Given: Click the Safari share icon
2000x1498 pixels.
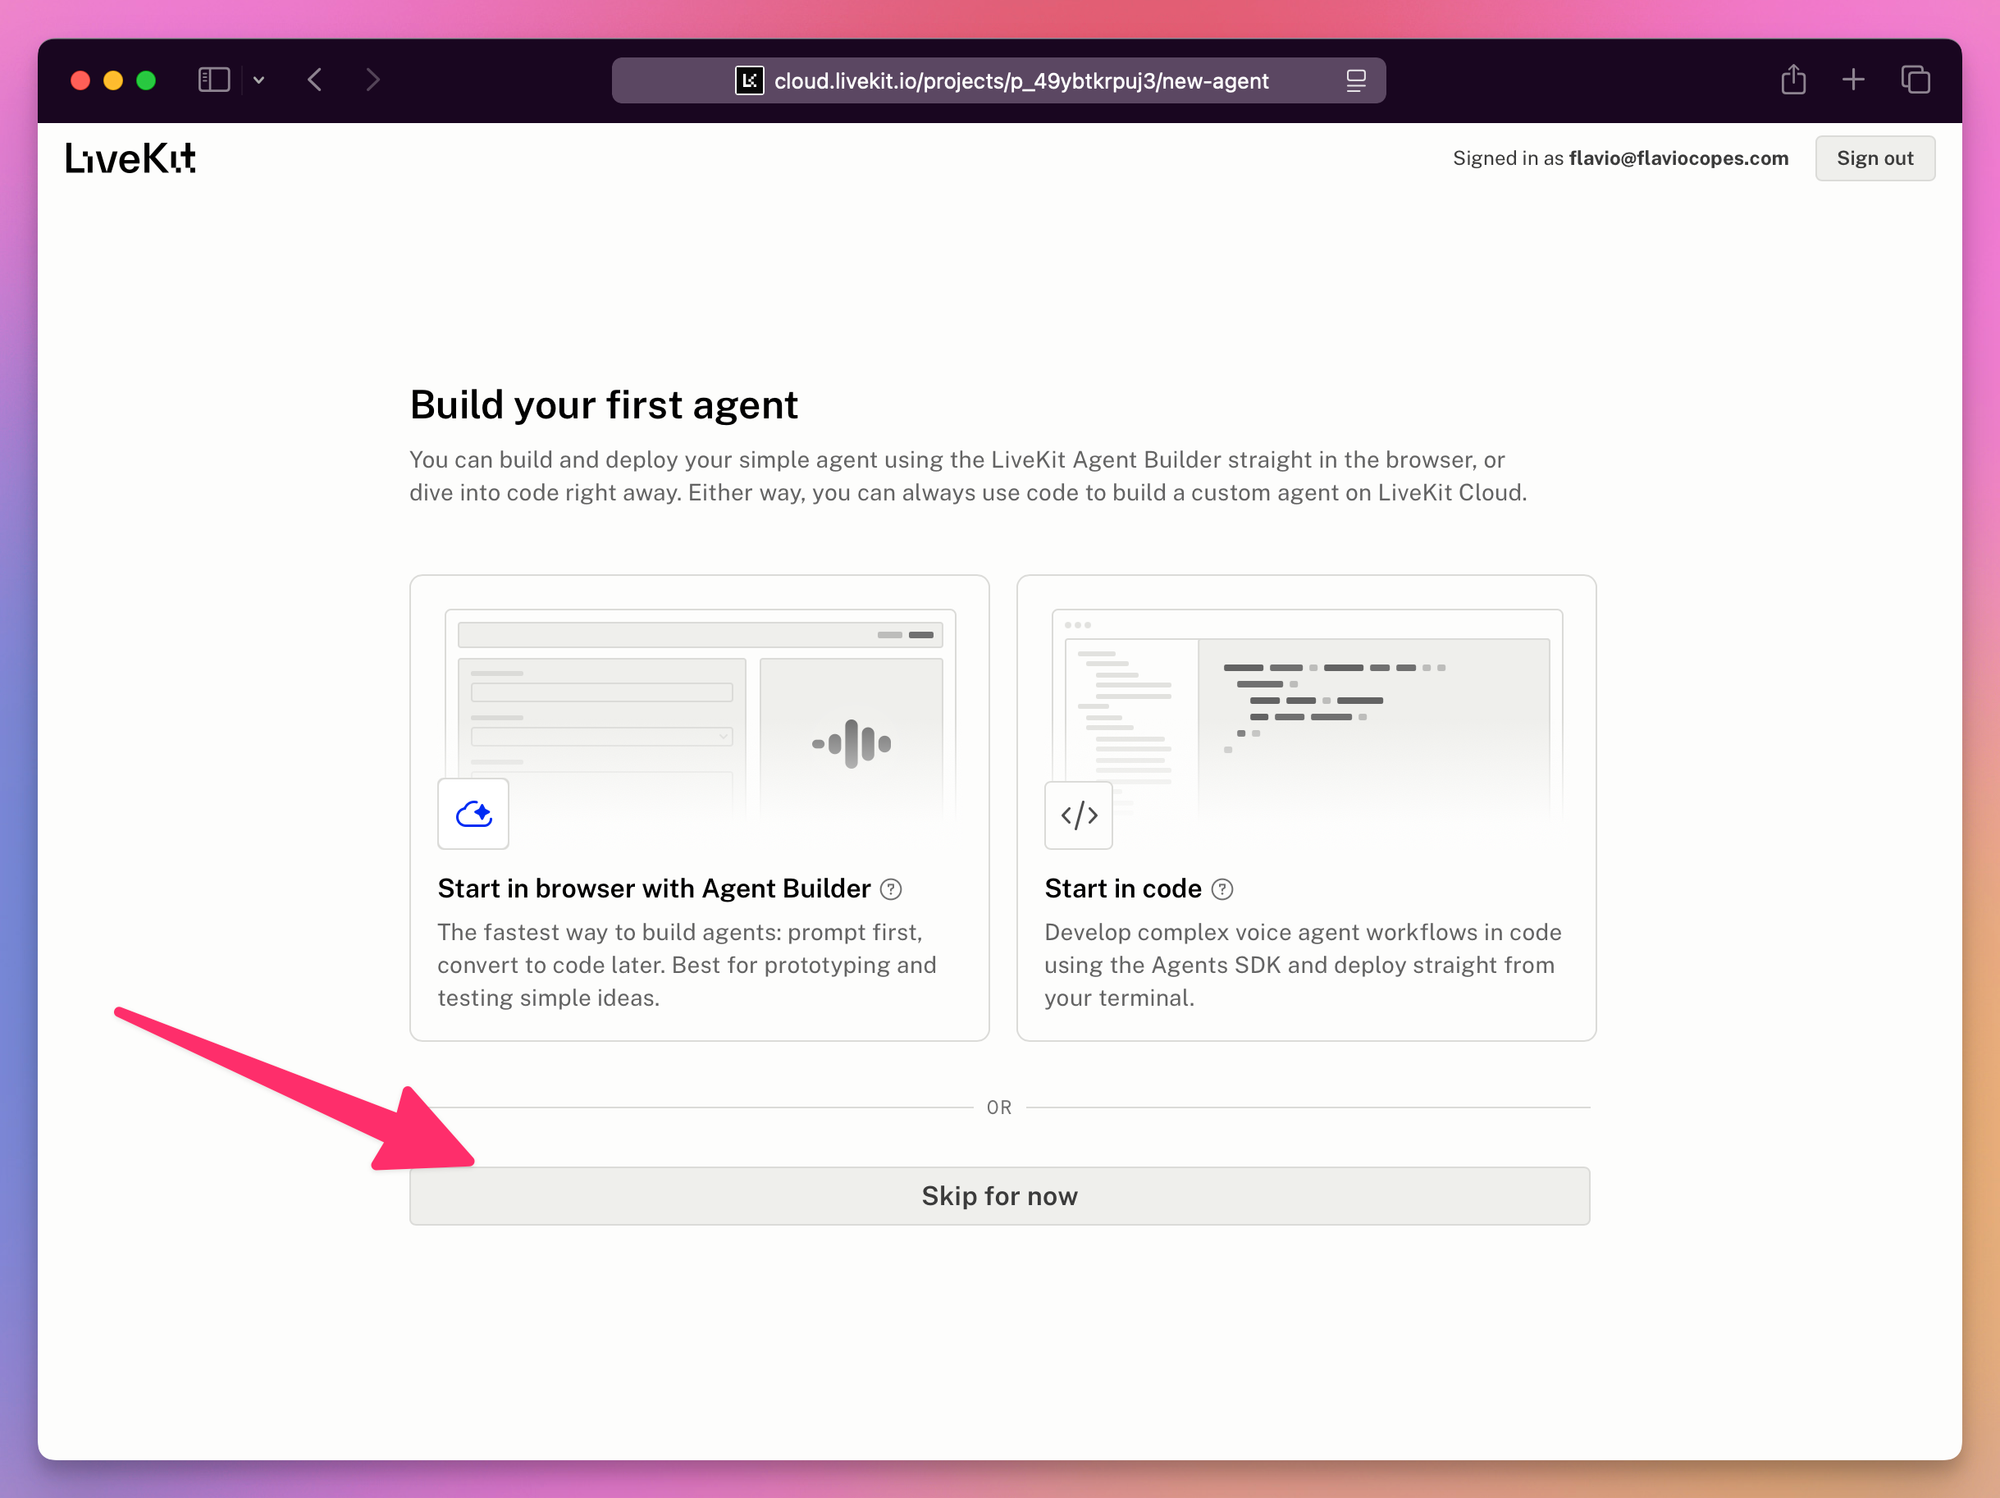Looking at the screenshot, I should 1794,79.
